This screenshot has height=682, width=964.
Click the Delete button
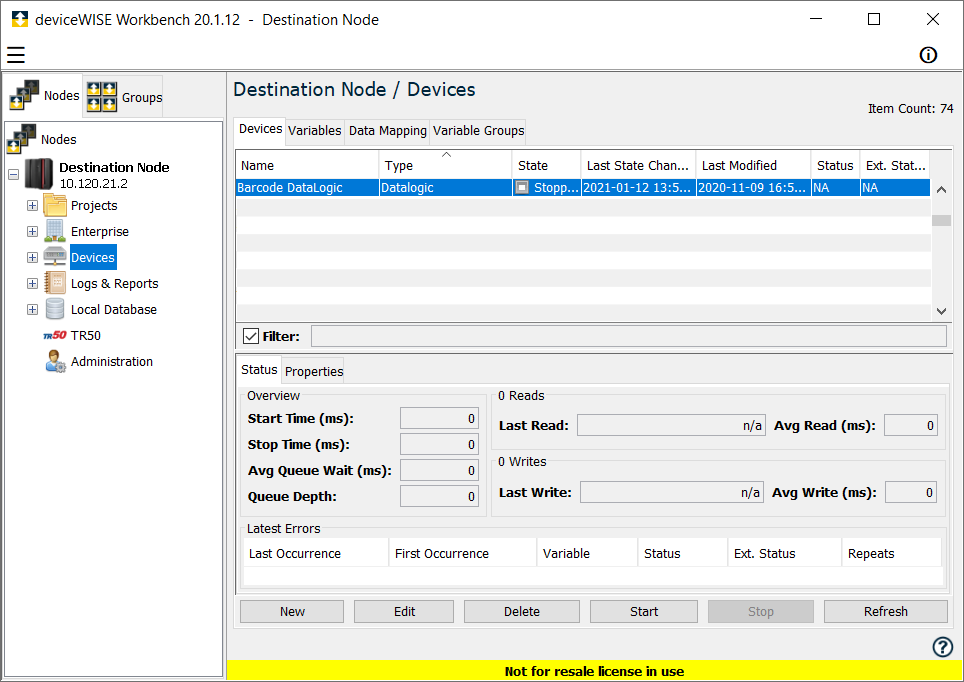tap(521, 611)
